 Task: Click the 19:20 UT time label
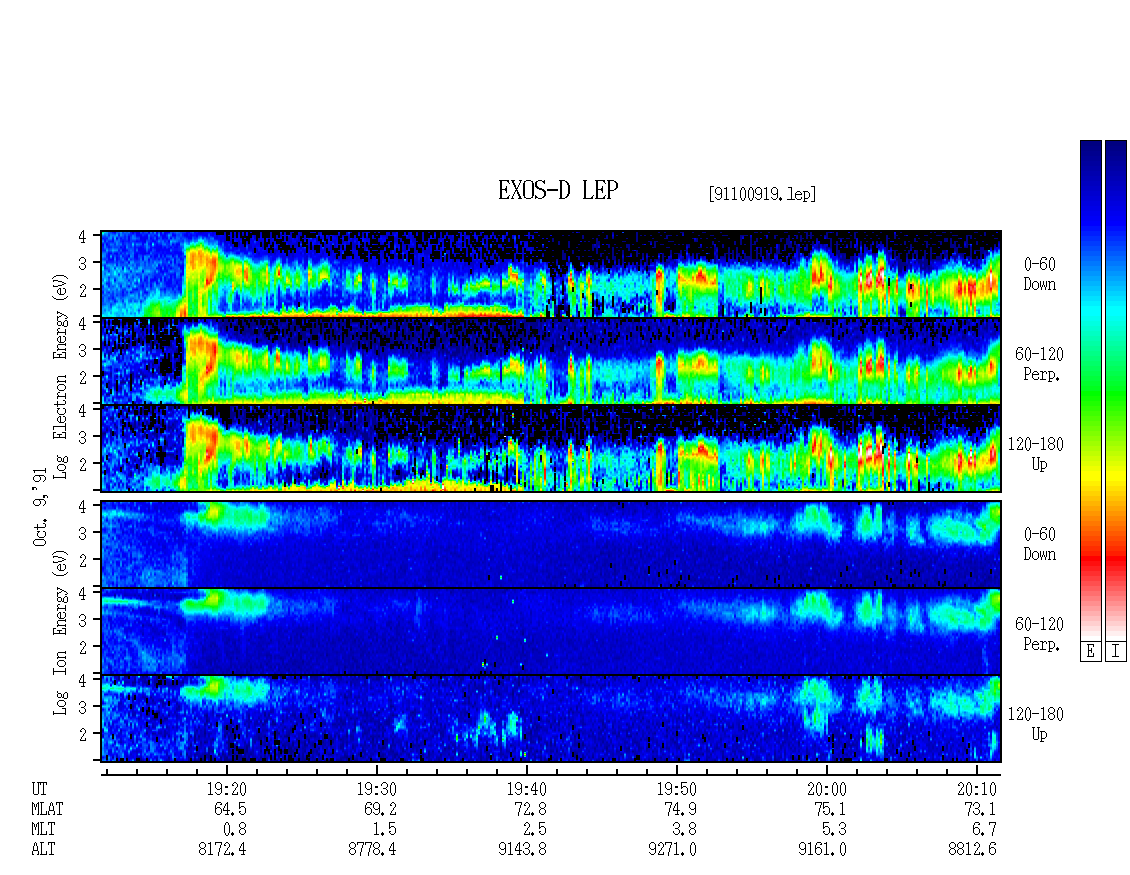point(227,789)
